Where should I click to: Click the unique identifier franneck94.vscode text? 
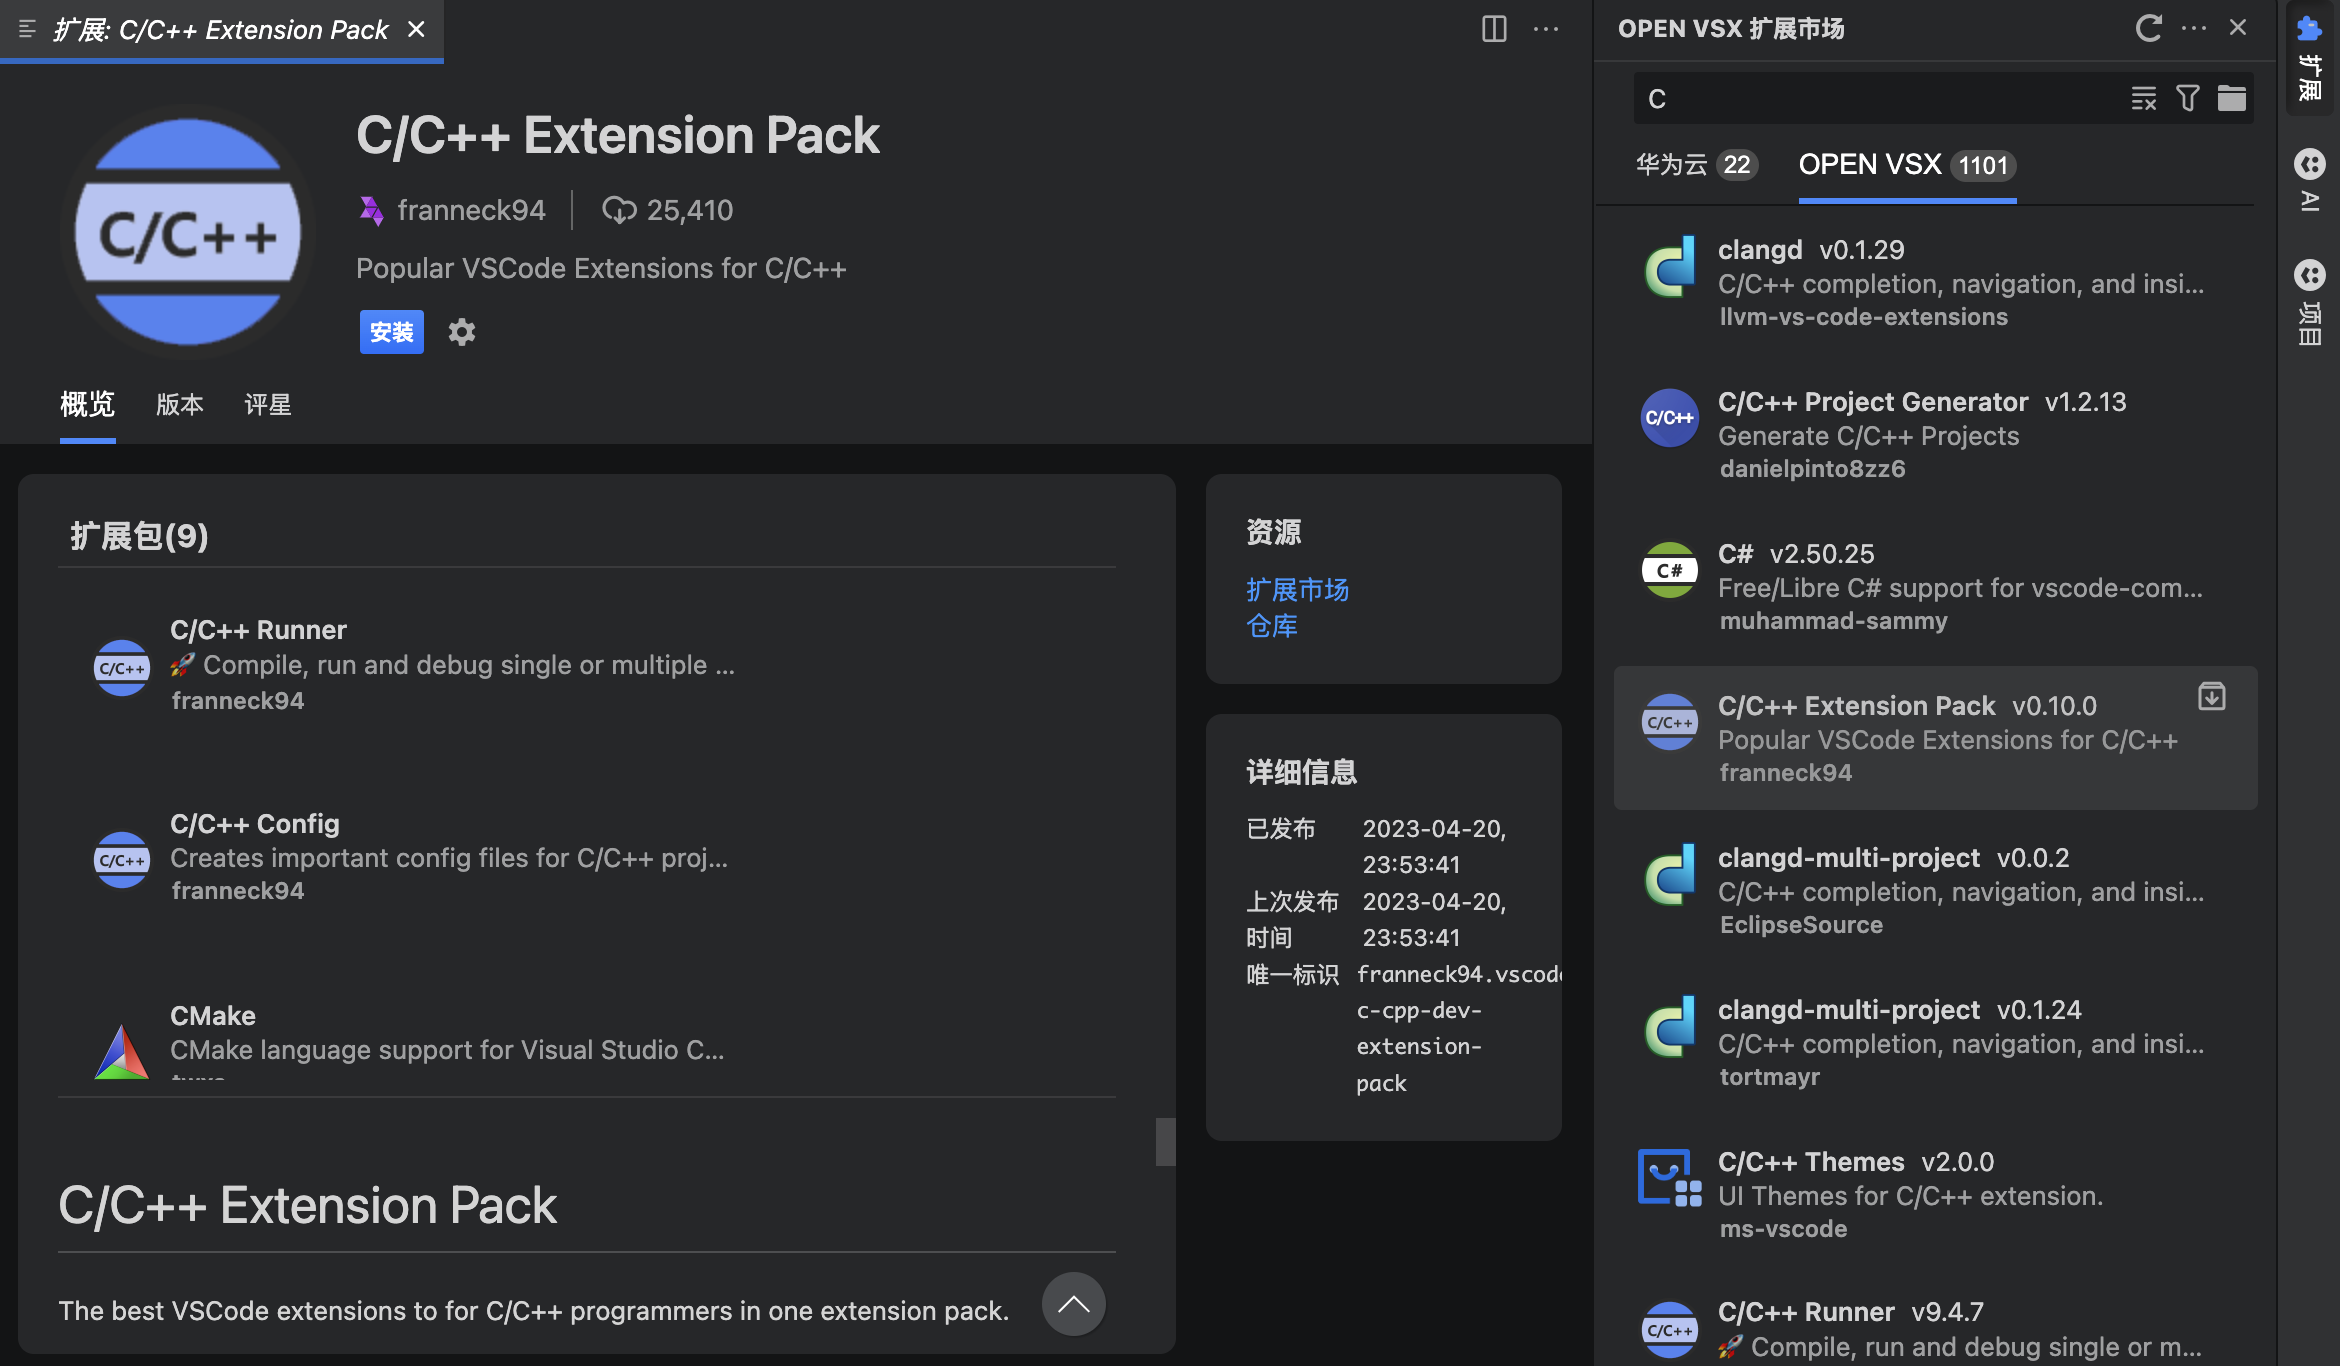tap(1458, 974)
